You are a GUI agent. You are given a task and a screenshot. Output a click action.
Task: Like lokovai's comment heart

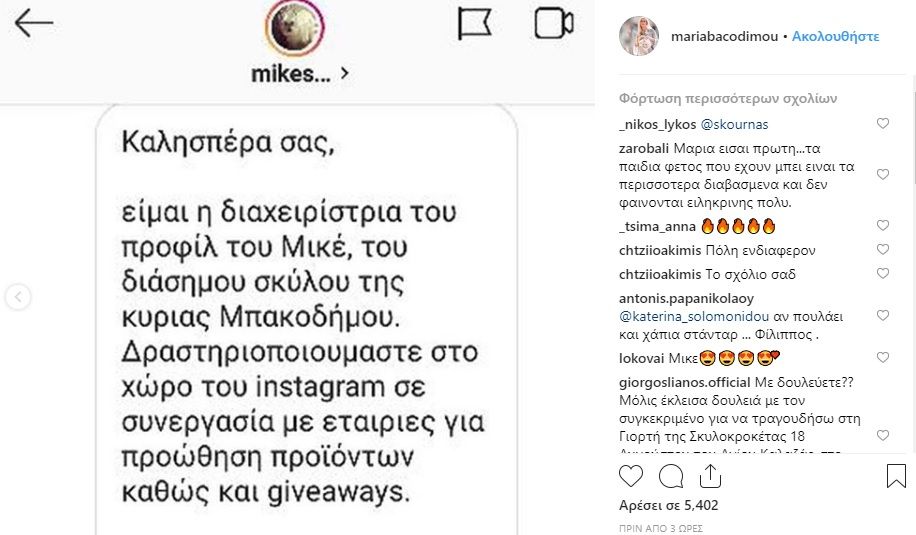(883, 357)
